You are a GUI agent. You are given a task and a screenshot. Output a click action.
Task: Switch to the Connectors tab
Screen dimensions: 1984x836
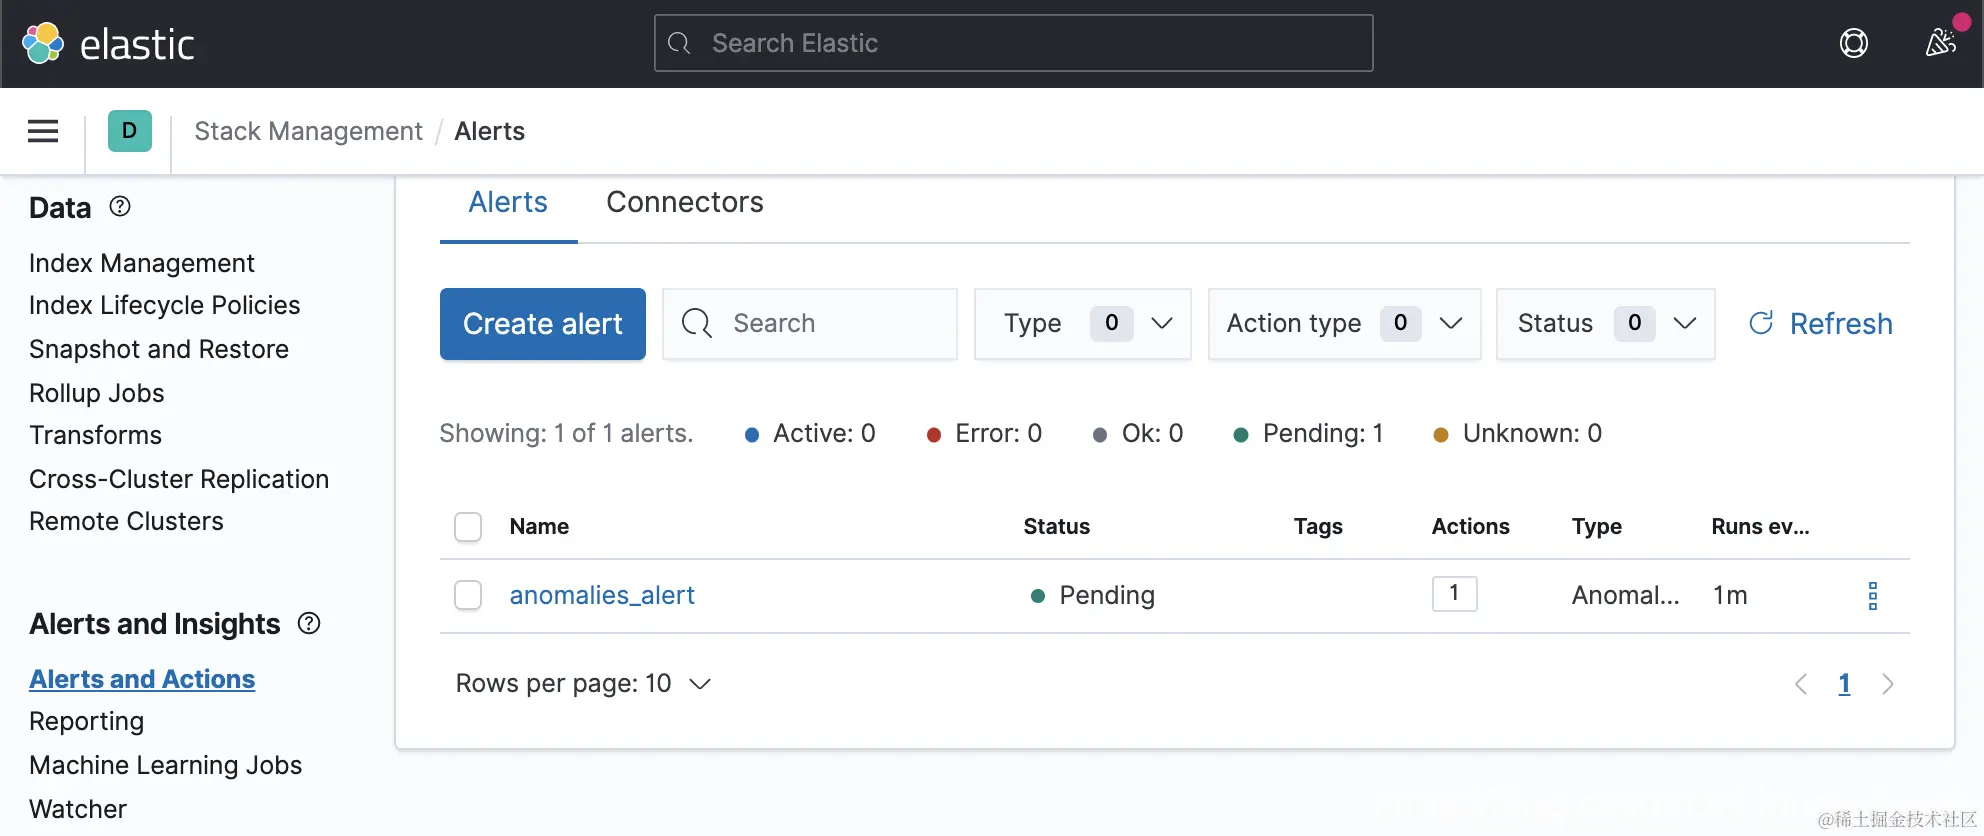(684, 203)
